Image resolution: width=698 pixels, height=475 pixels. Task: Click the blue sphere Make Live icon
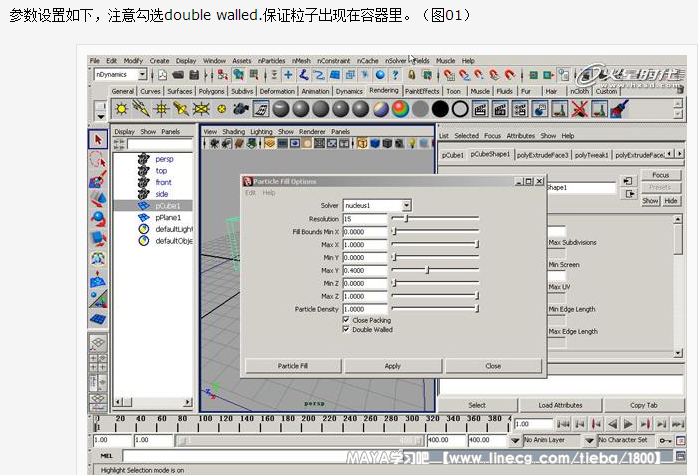[380, 75]
